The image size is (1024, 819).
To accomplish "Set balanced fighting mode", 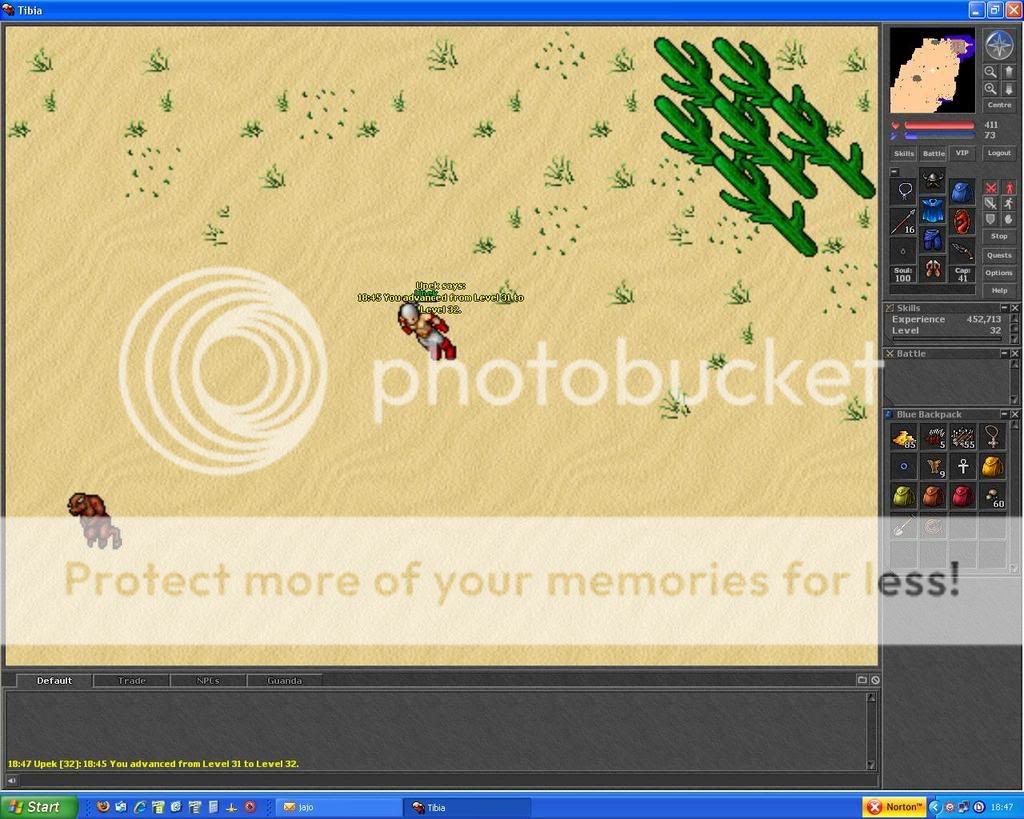I will tap(991, 204).
